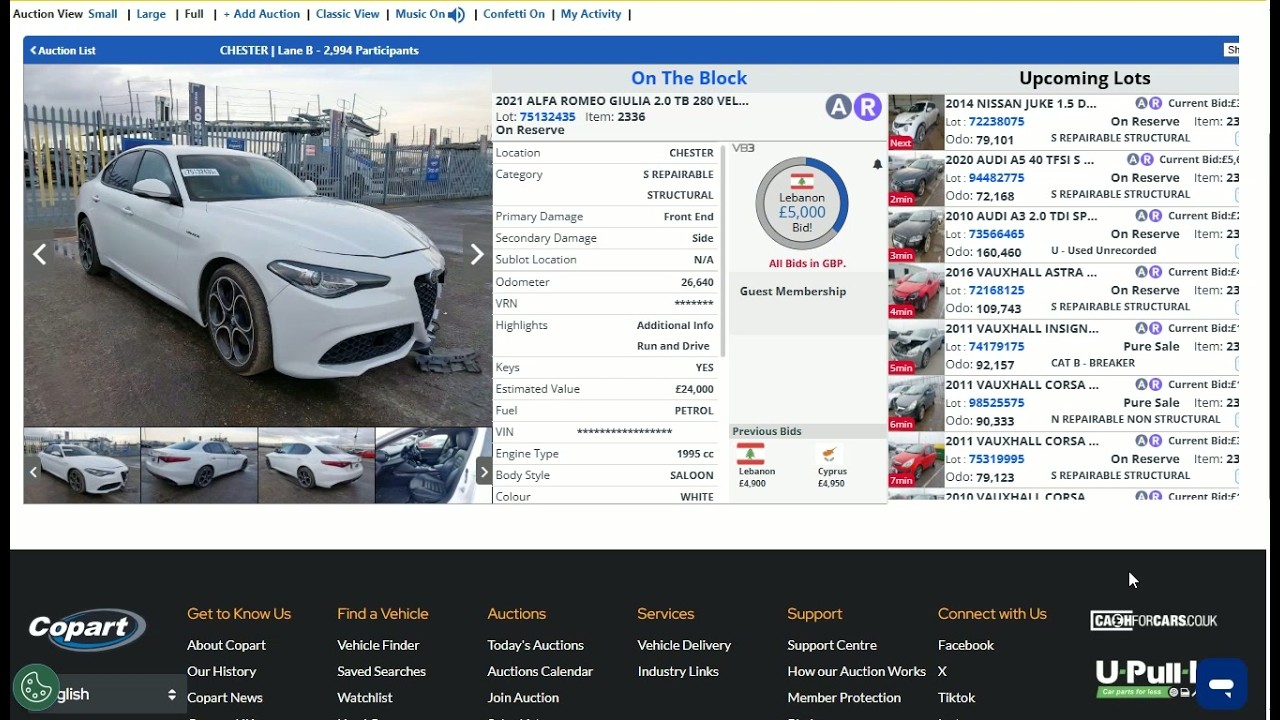Open lot number 75132435 link
1280x720 pixels.
coord(548,117)
